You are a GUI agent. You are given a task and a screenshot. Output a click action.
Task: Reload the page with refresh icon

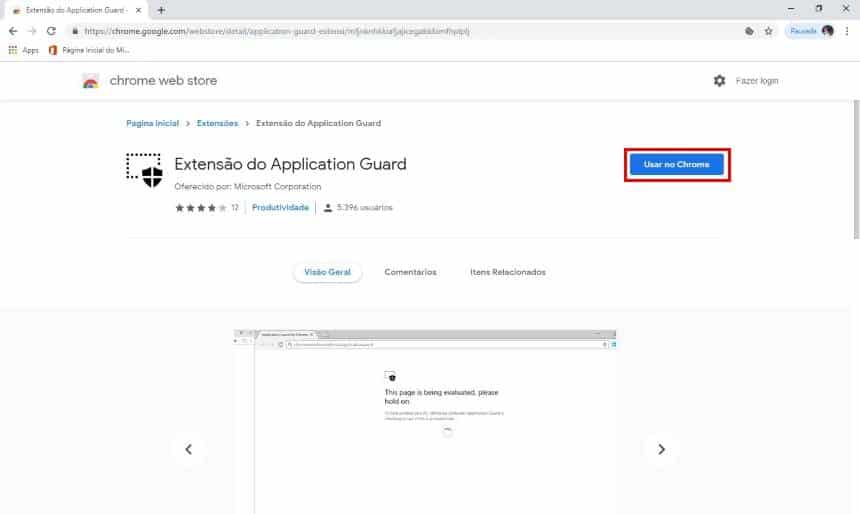51,31
